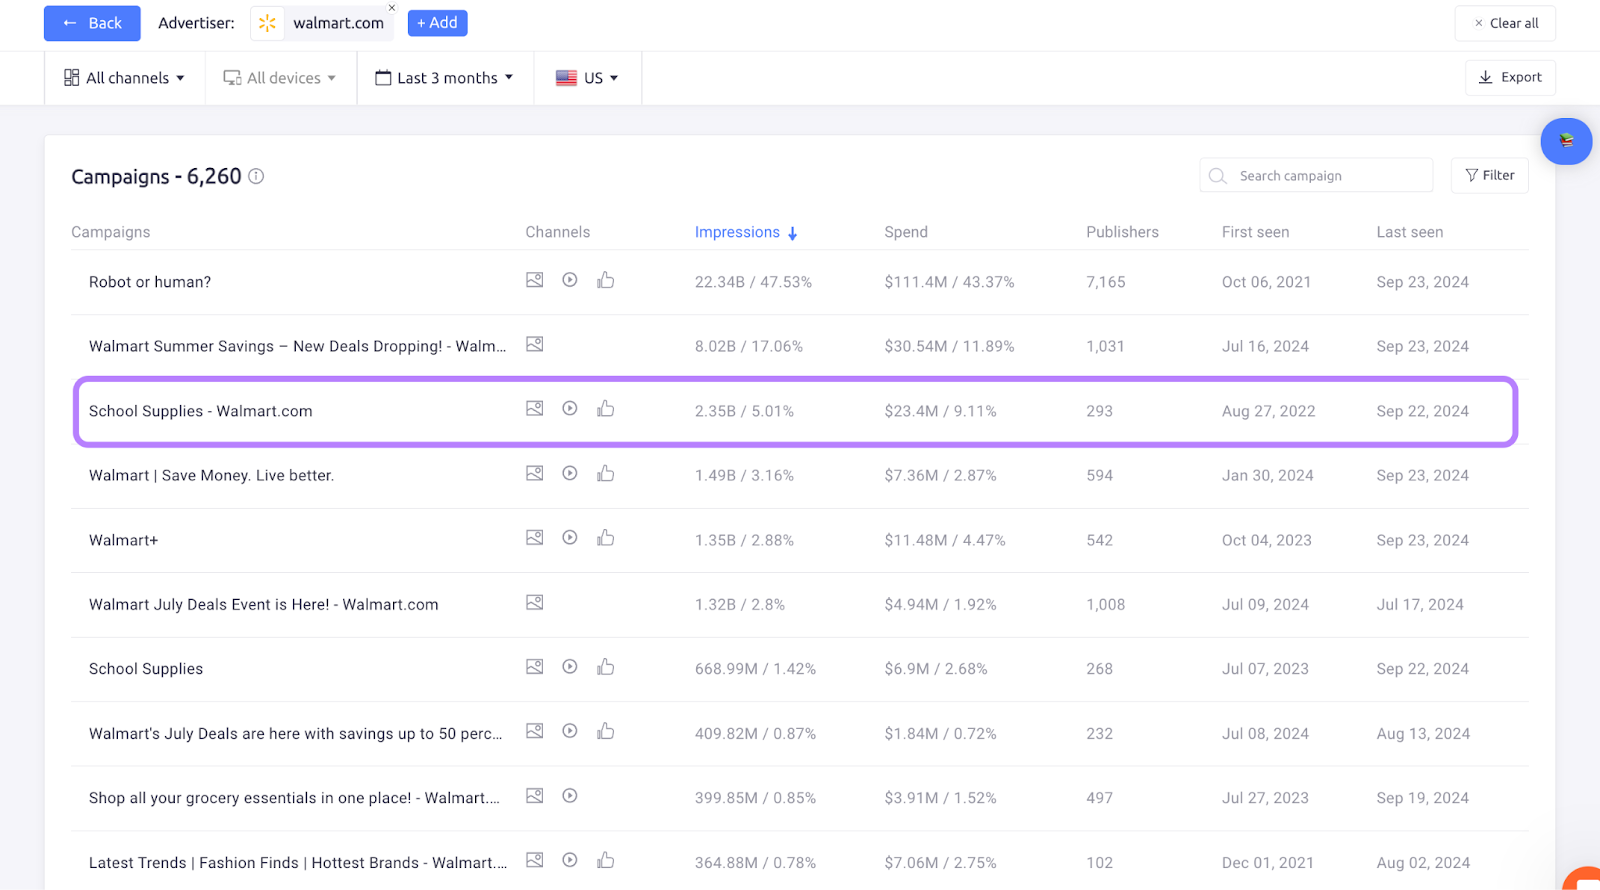Click the $23.4M / 9.11% spend value
This screenshot has width=1600, height=890.
[x=940, y=411]
